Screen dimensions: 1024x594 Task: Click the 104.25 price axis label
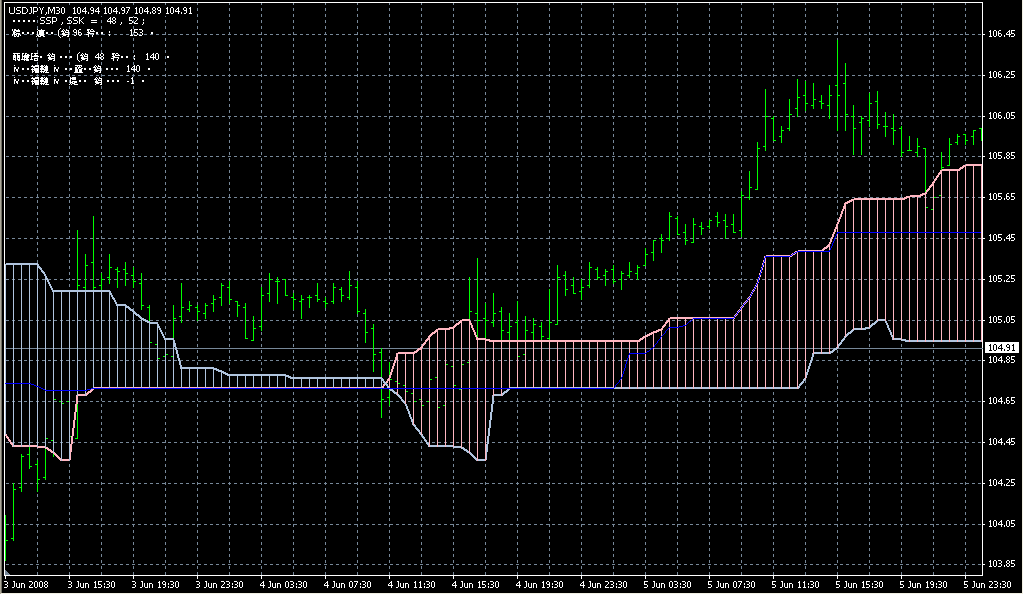(x=1001, y=483)
